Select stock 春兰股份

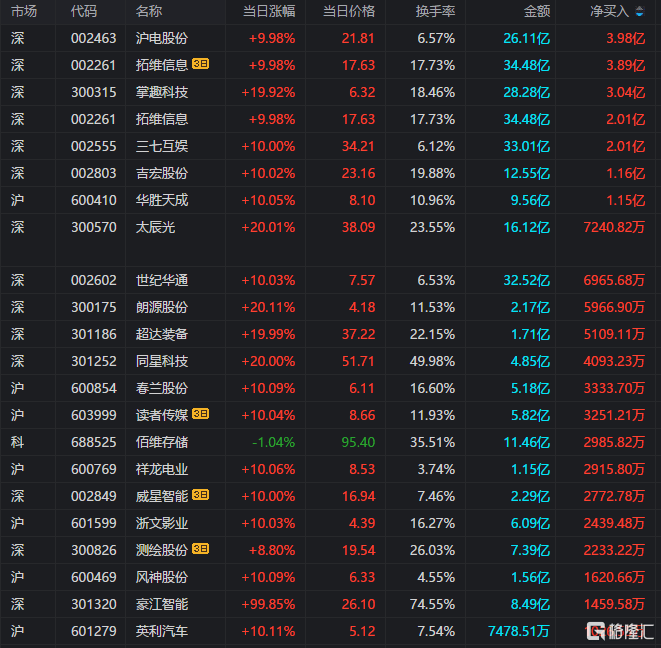coord(162,388)
